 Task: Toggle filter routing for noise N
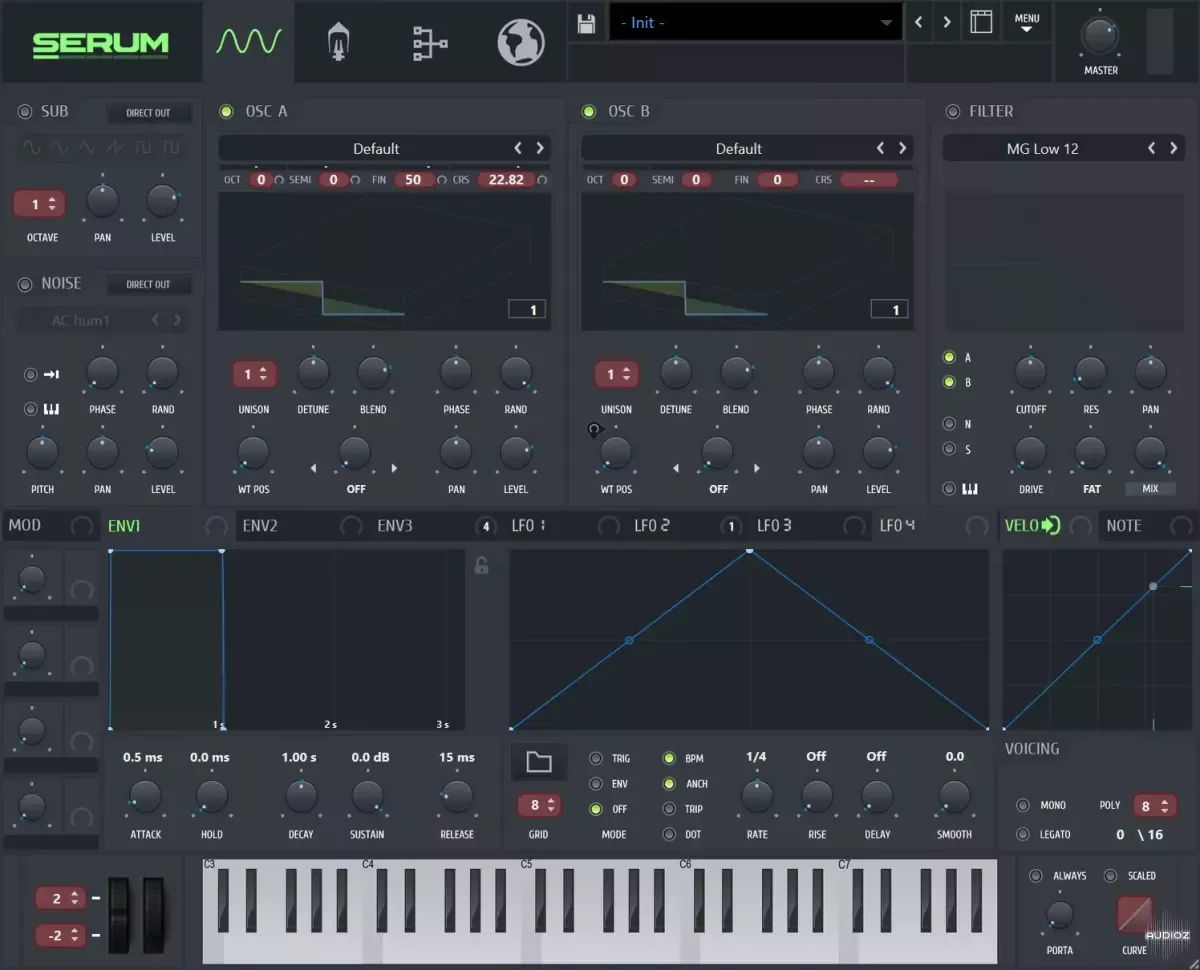[x=949, y=424]
